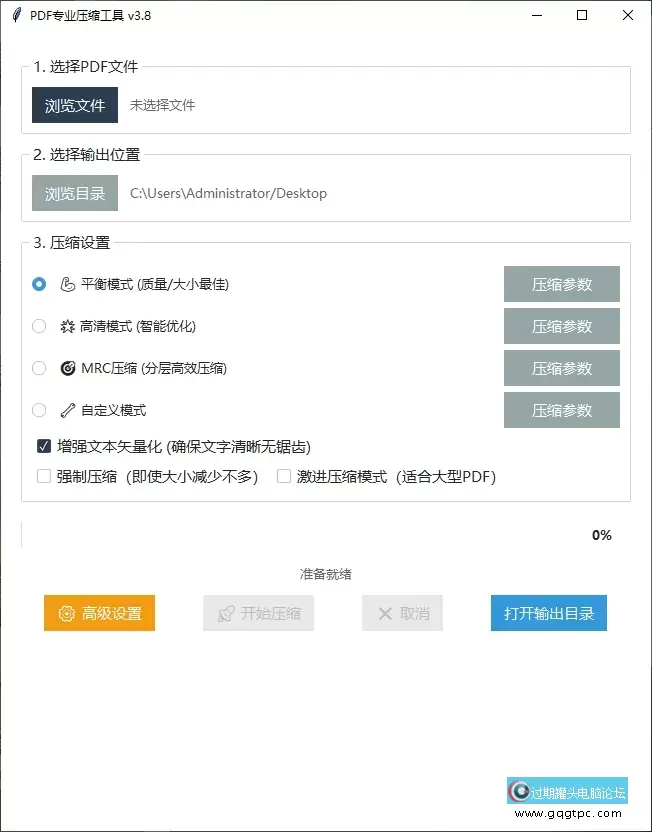
Task: Click the target icon beside MRC压缩
Action: (x=67, y=368)
